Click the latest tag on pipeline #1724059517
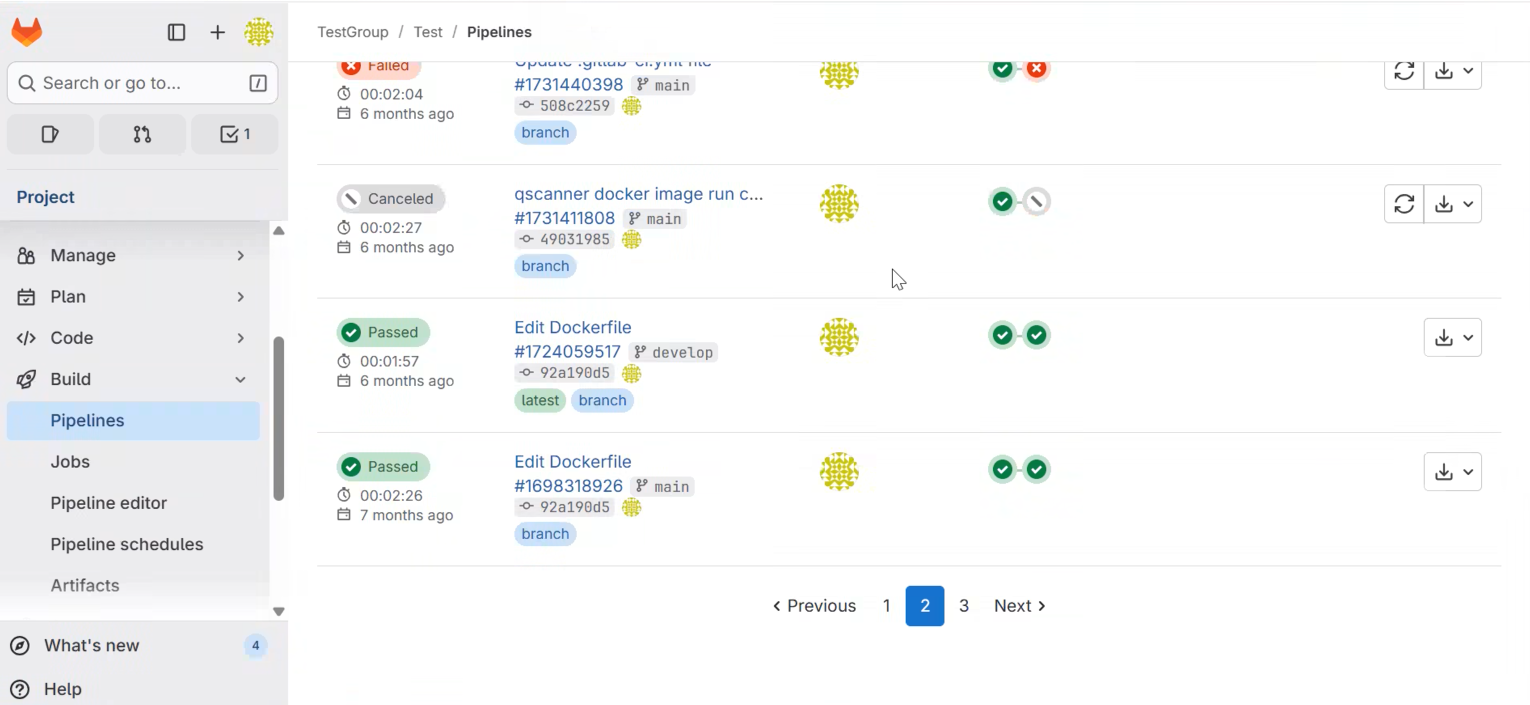This screenshot has height=705, width=1530. pos(540,400)
